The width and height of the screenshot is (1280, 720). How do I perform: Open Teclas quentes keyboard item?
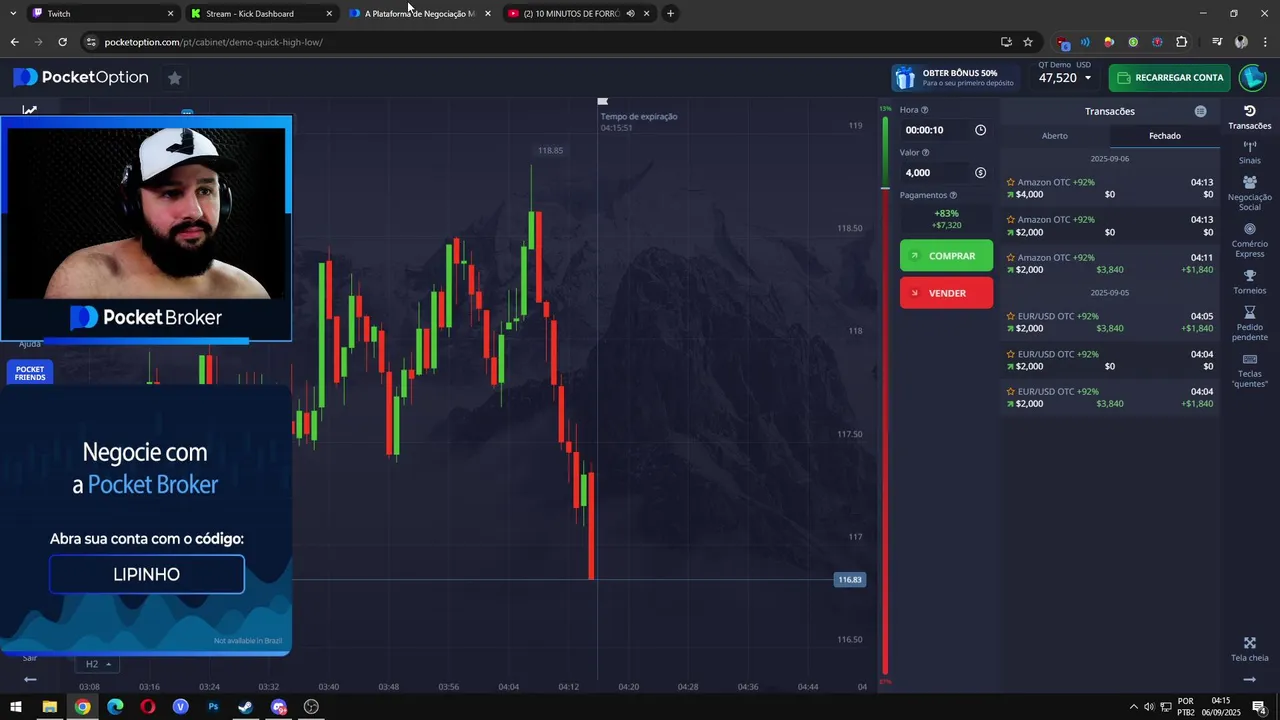pos(1249,370)
